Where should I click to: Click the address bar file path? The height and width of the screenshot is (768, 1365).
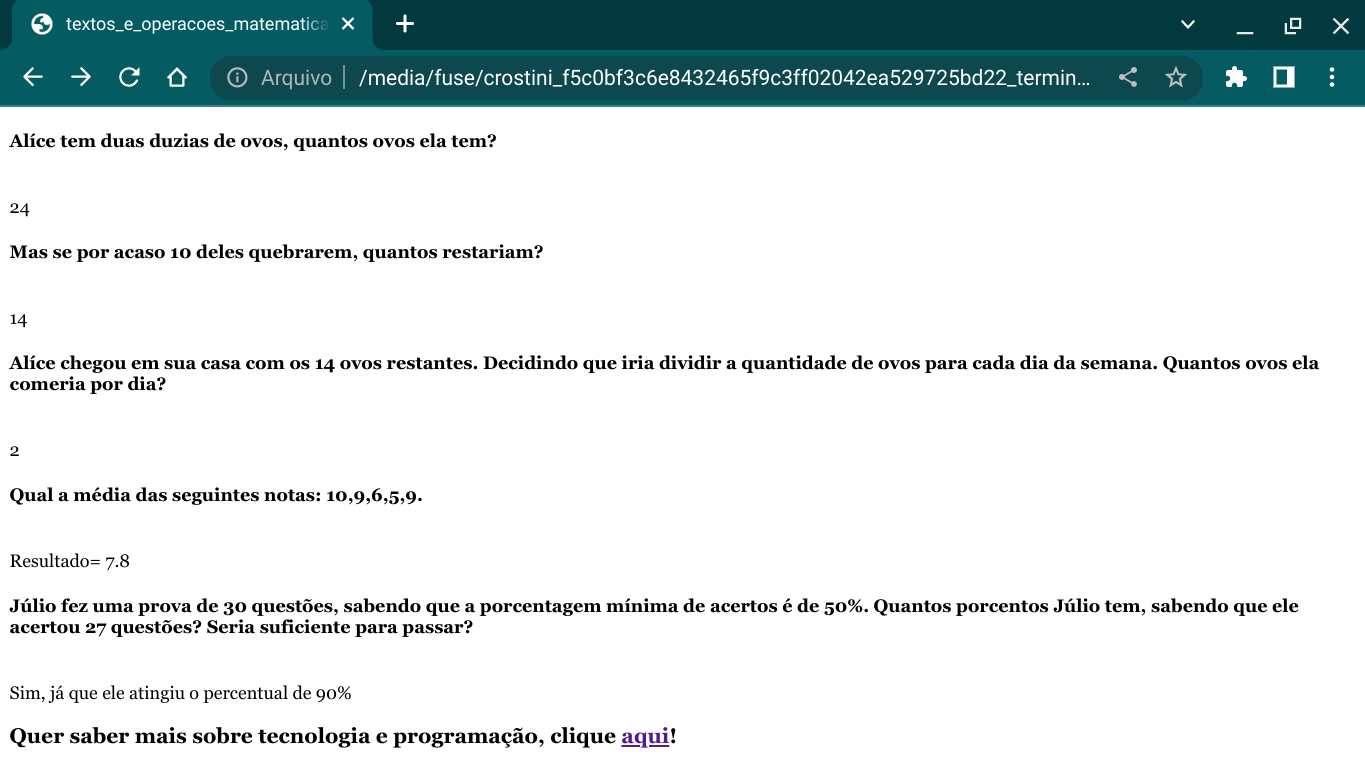pos(724,77)
